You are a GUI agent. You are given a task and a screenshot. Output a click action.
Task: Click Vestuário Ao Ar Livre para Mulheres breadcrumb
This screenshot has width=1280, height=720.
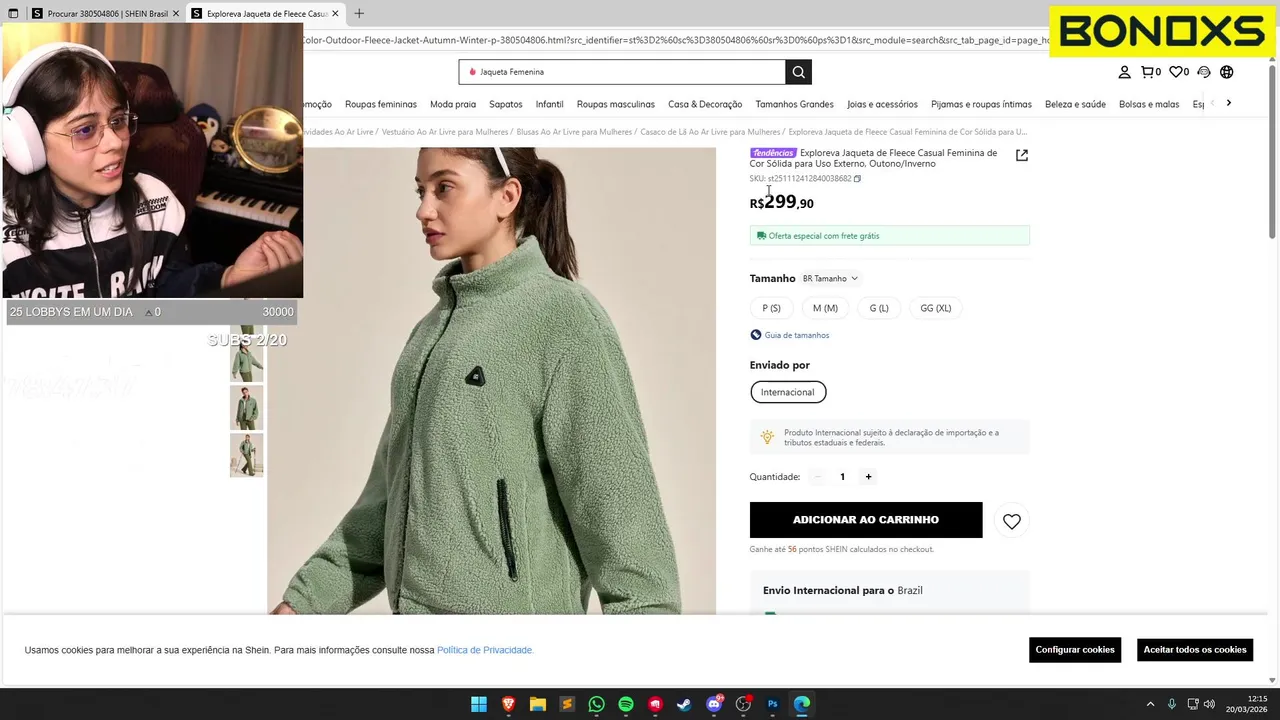pyautogui.click(x=445, y=132)
